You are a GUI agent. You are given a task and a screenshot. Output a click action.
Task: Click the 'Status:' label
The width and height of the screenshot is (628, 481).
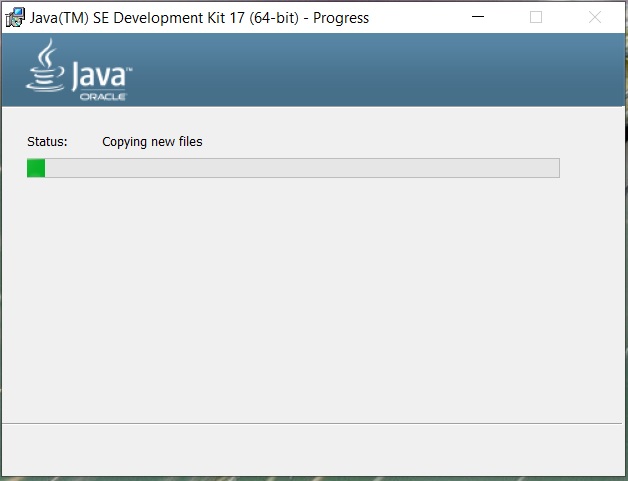coord(47,142)
